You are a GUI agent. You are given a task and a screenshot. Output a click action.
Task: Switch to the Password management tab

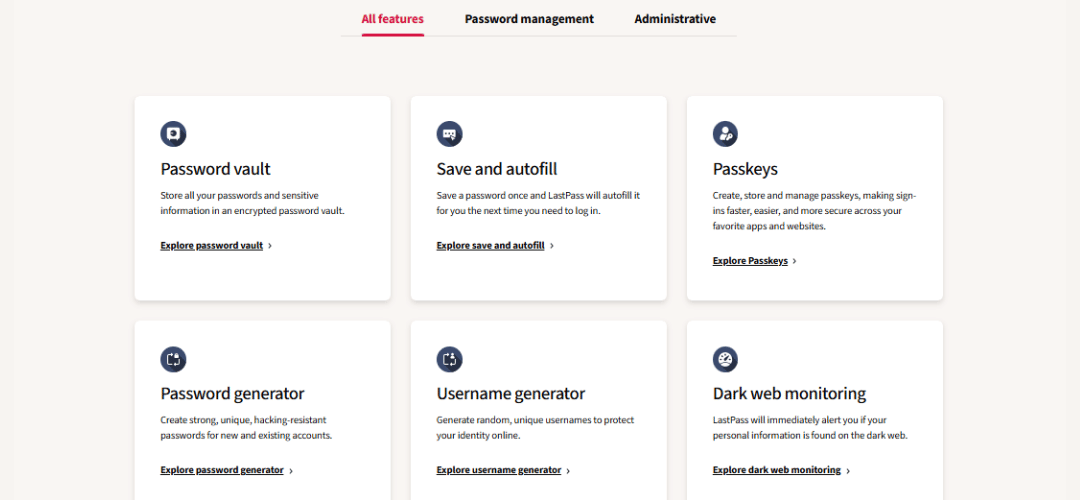(529, 19)
